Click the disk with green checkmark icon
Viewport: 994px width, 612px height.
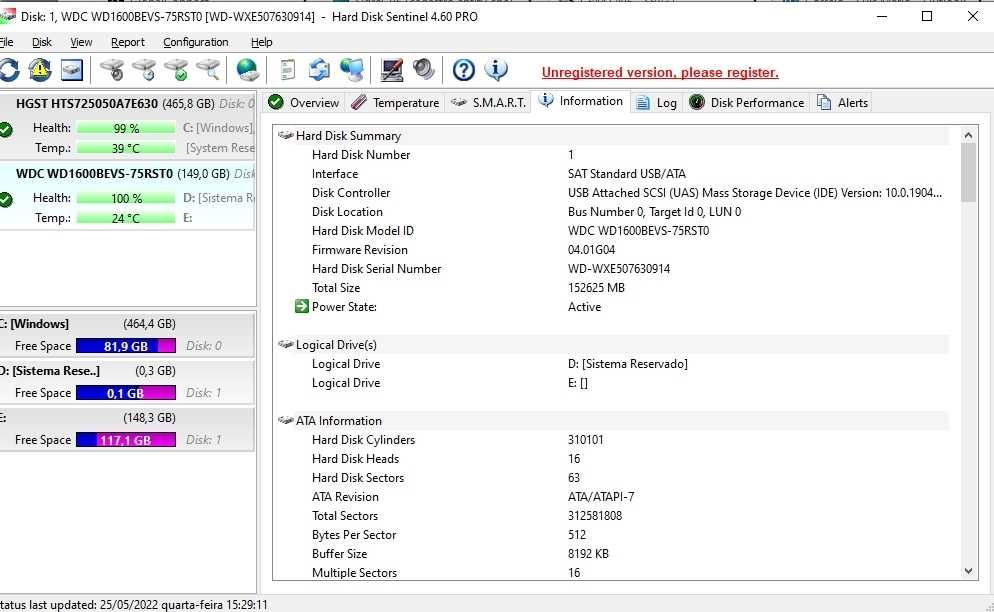point(176,70)
